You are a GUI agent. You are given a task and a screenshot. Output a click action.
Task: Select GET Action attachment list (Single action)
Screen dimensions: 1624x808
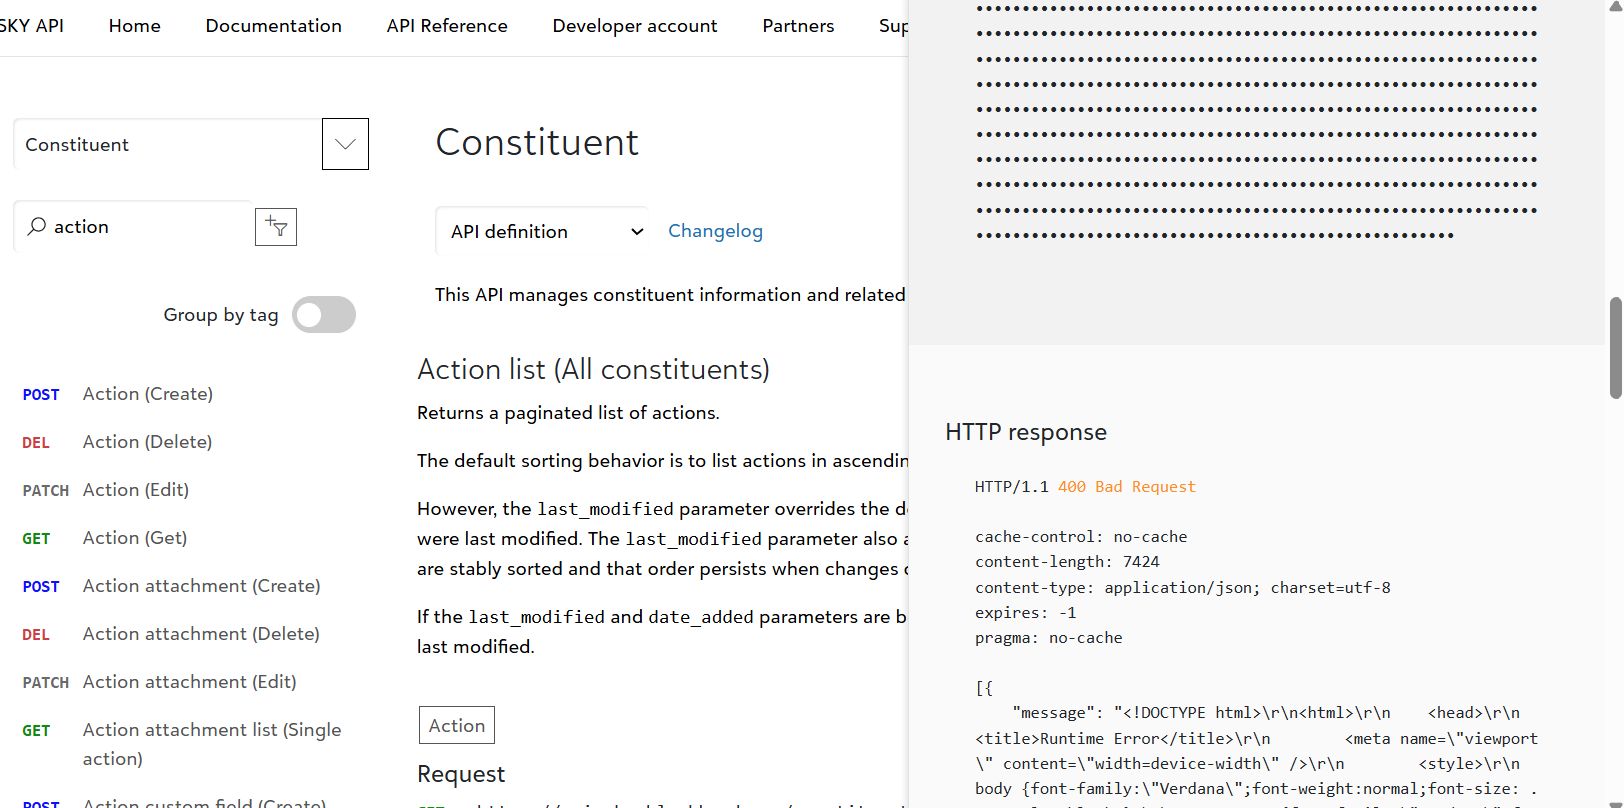click(x=182, y=744)
